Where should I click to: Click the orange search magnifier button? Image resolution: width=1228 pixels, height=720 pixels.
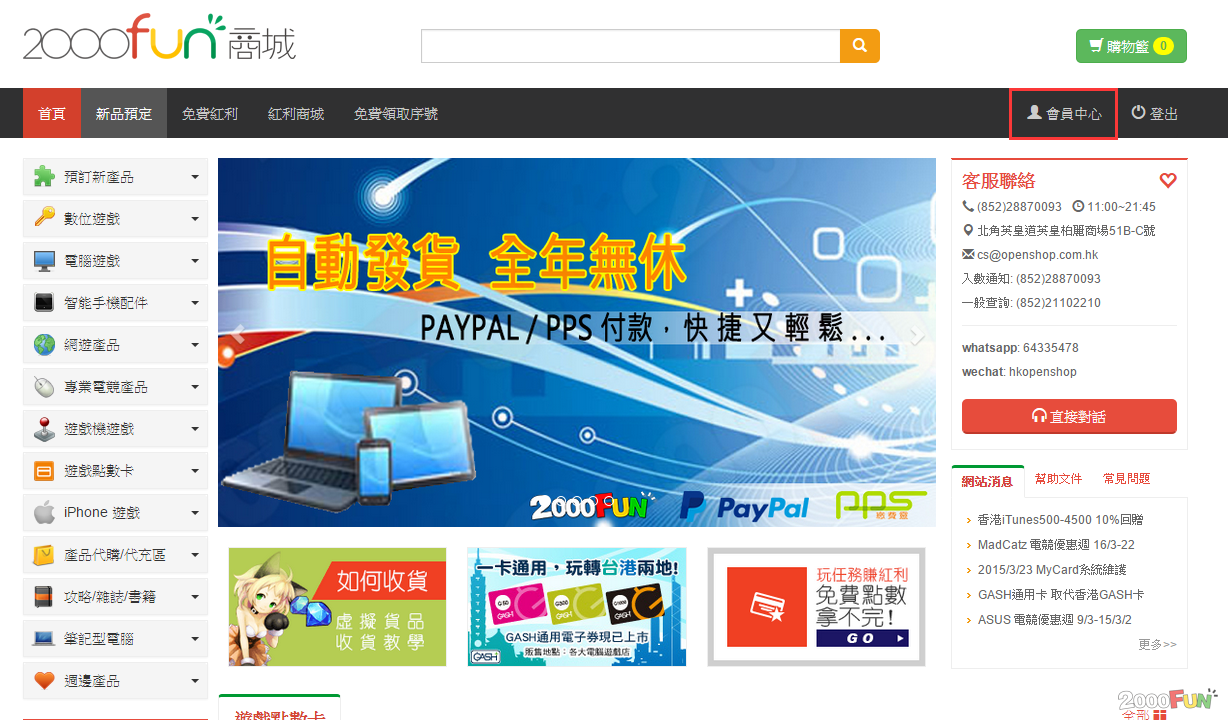click(860, 46)
